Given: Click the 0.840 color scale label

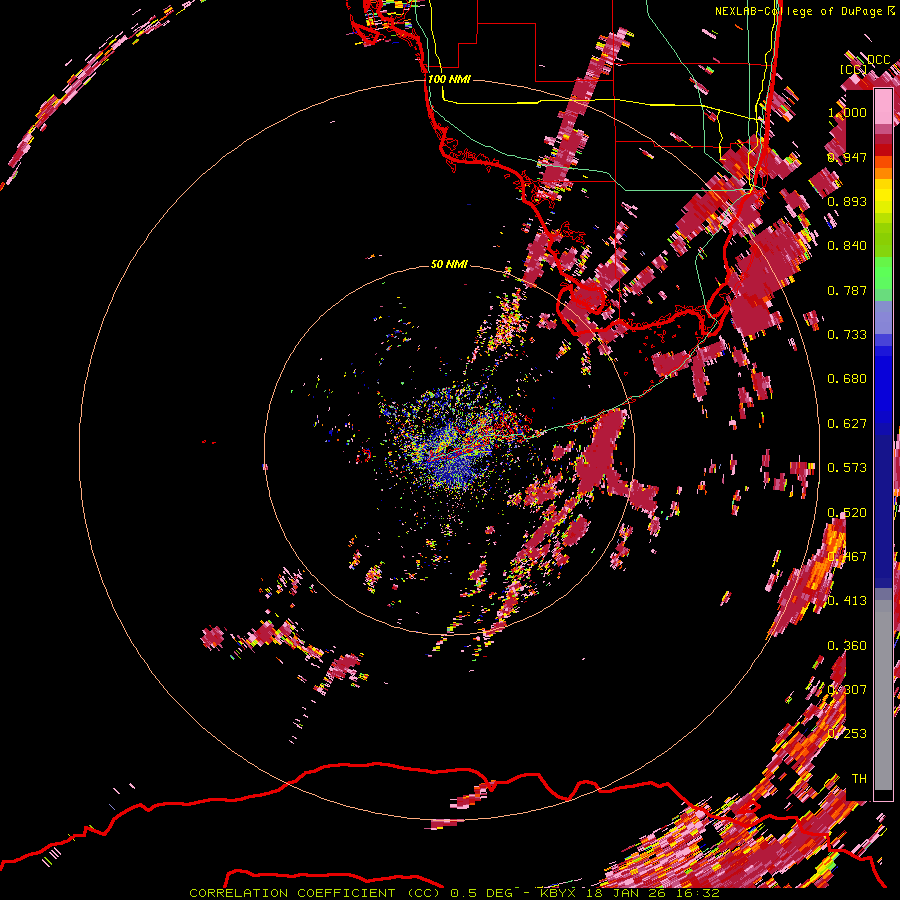Looking at the screenshot, I should pyautogui.click(x=847, y=246).
